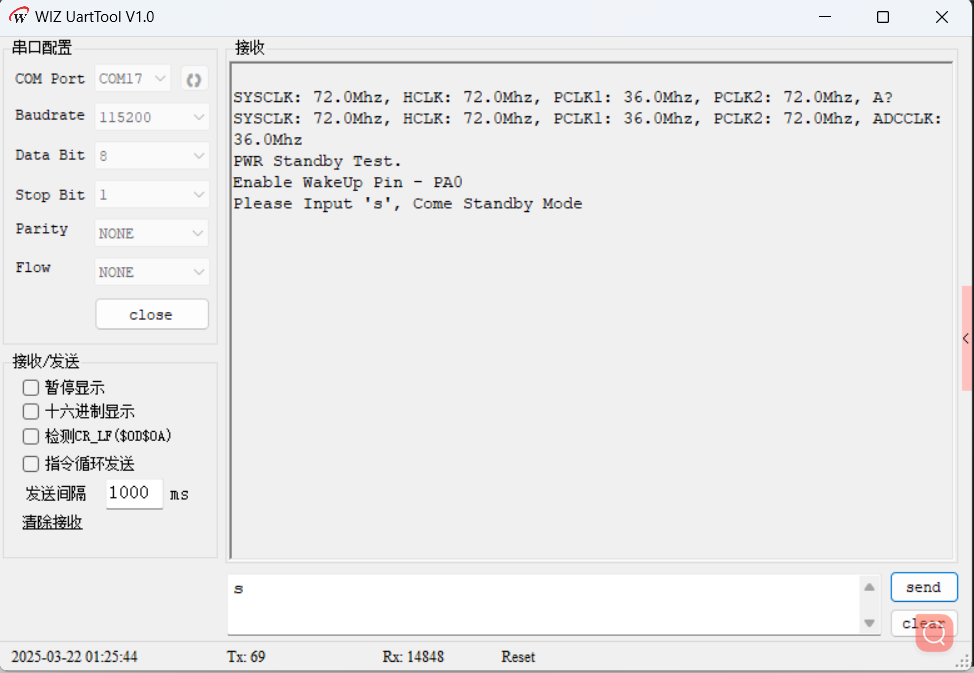This screenshot has width=974, height=673.
Task: Toggle the 十六进制显示 checkbox
Action: (31, 411)
